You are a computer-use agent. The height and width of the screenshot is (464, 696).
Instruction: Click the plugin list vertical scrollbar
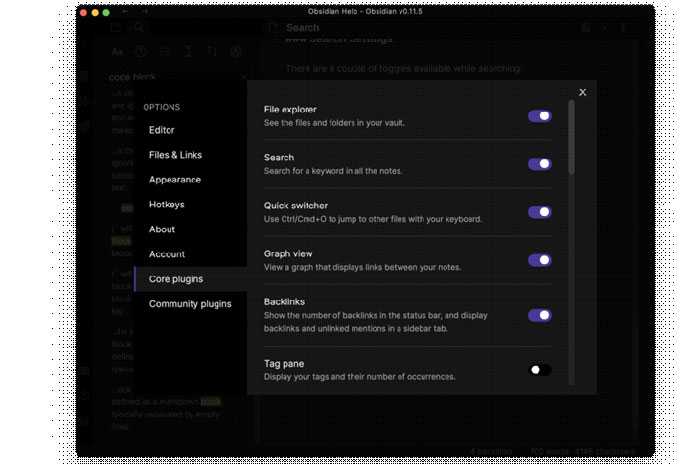click(x=572, y=140)
